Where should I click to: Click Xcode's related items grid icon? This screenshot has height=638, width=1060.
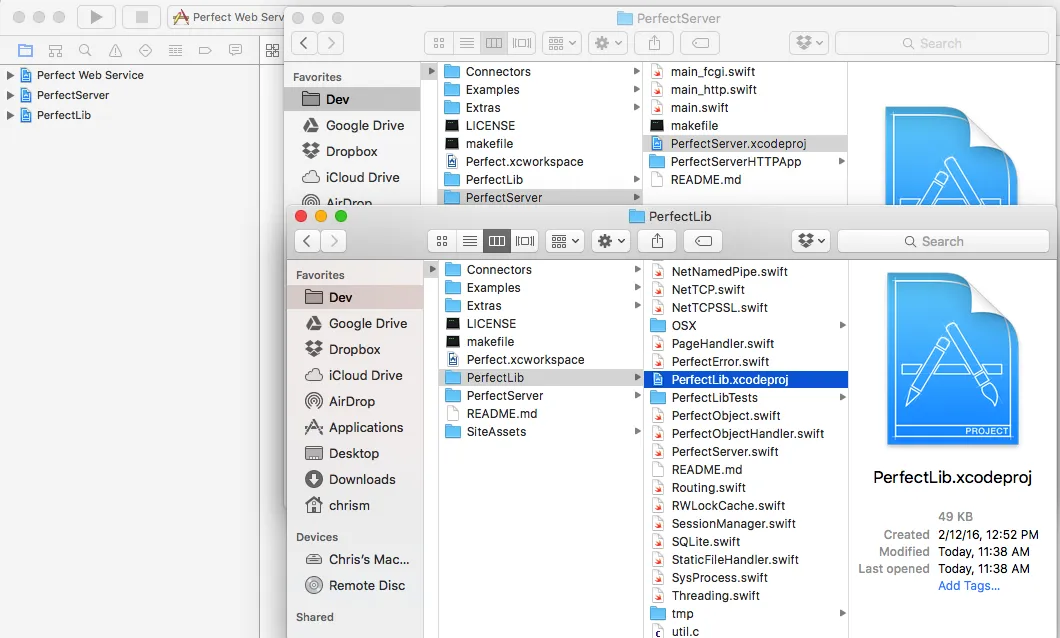click(x=272, y=50)
